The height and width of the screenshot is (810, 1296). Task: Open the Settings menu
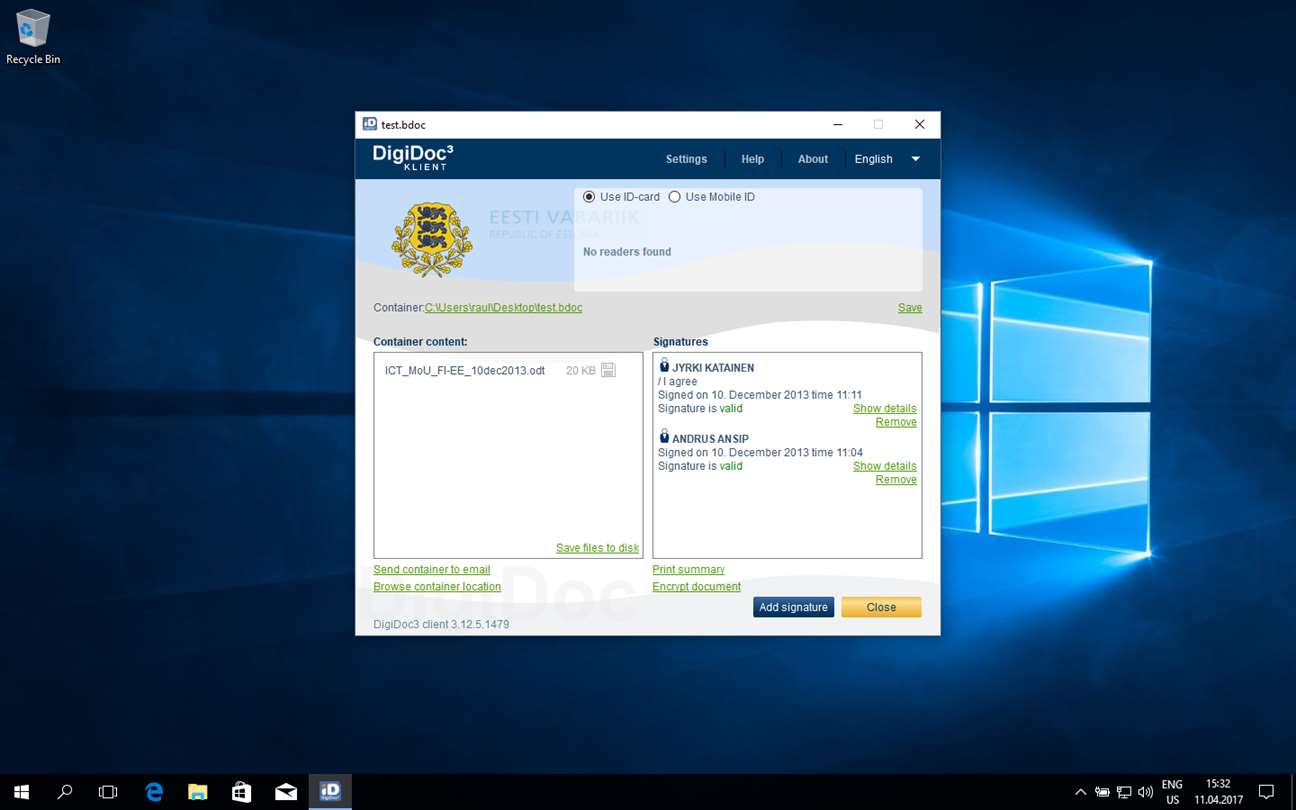(686, 159)
